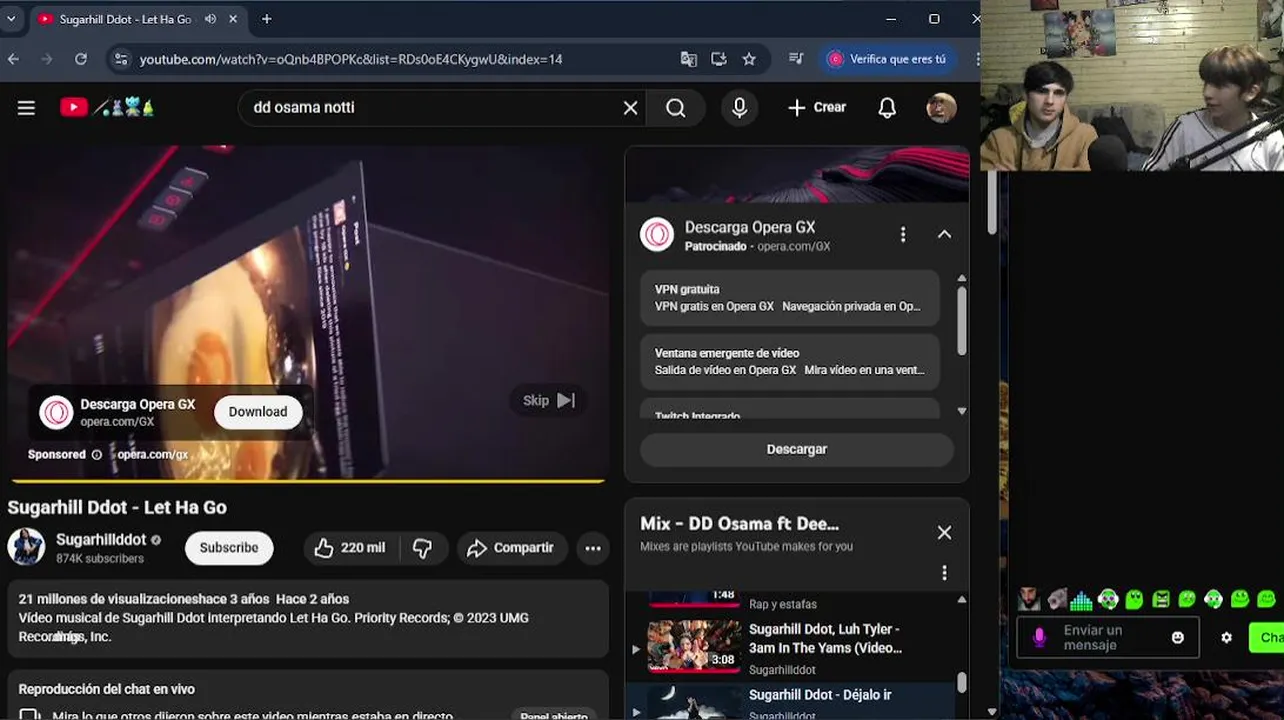Open the account avatar menu
The height and width of the screenshot is (720, 1284).
[941, 108]
